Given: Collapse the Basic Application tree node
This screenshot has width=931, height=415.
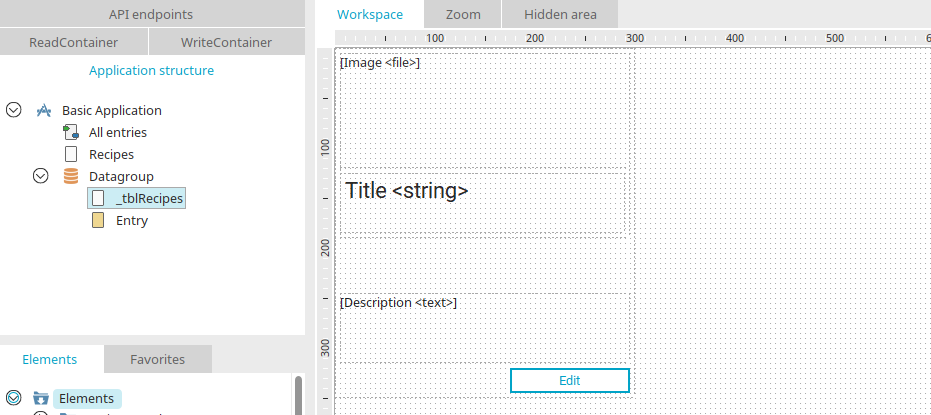Looking at the screenshot, I should [x=14, y=110].
